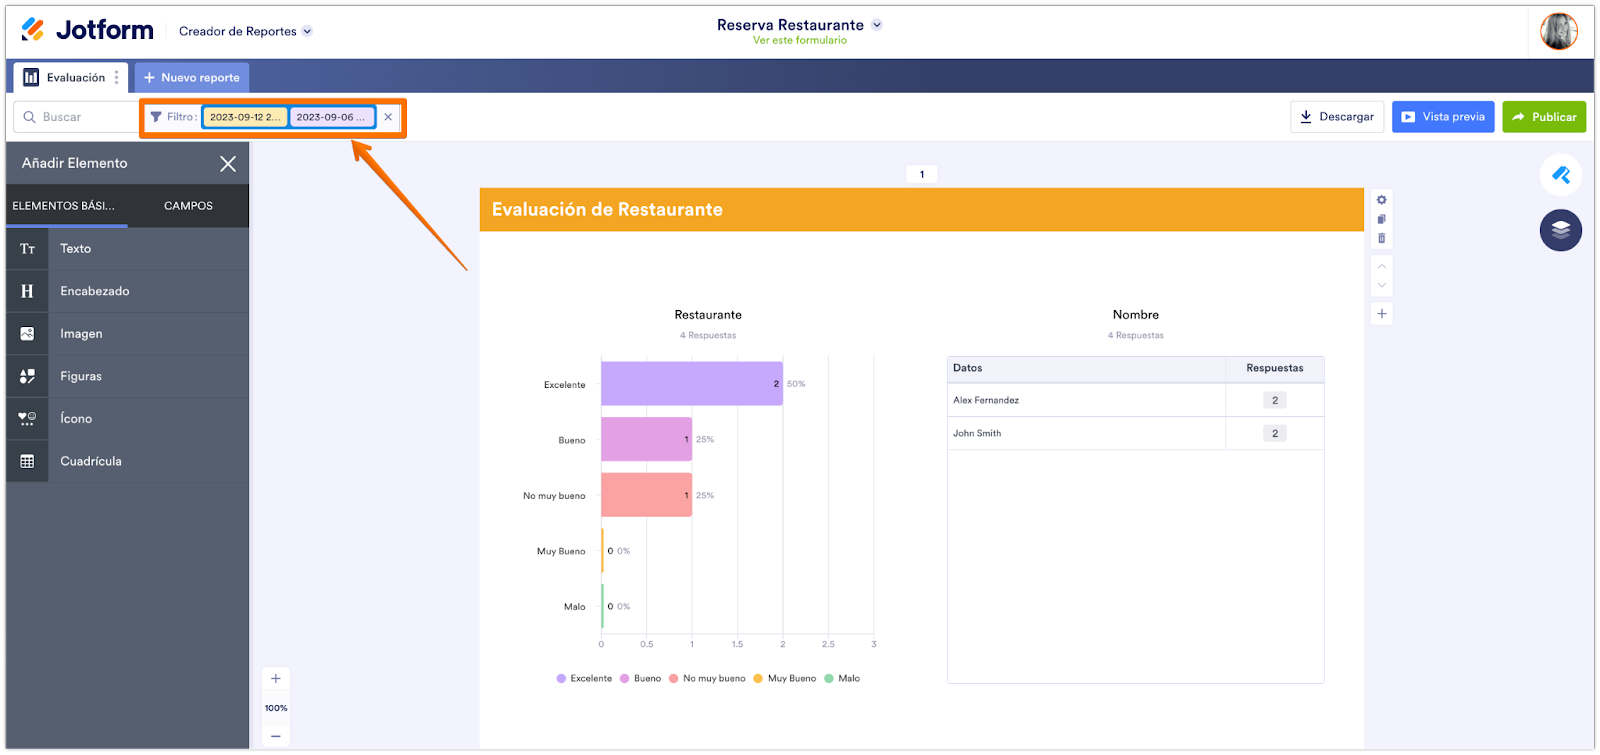Screen dimensions: 1600x755
Task: Toggle Excelente series in chart legend
Action: click(584, 678)
